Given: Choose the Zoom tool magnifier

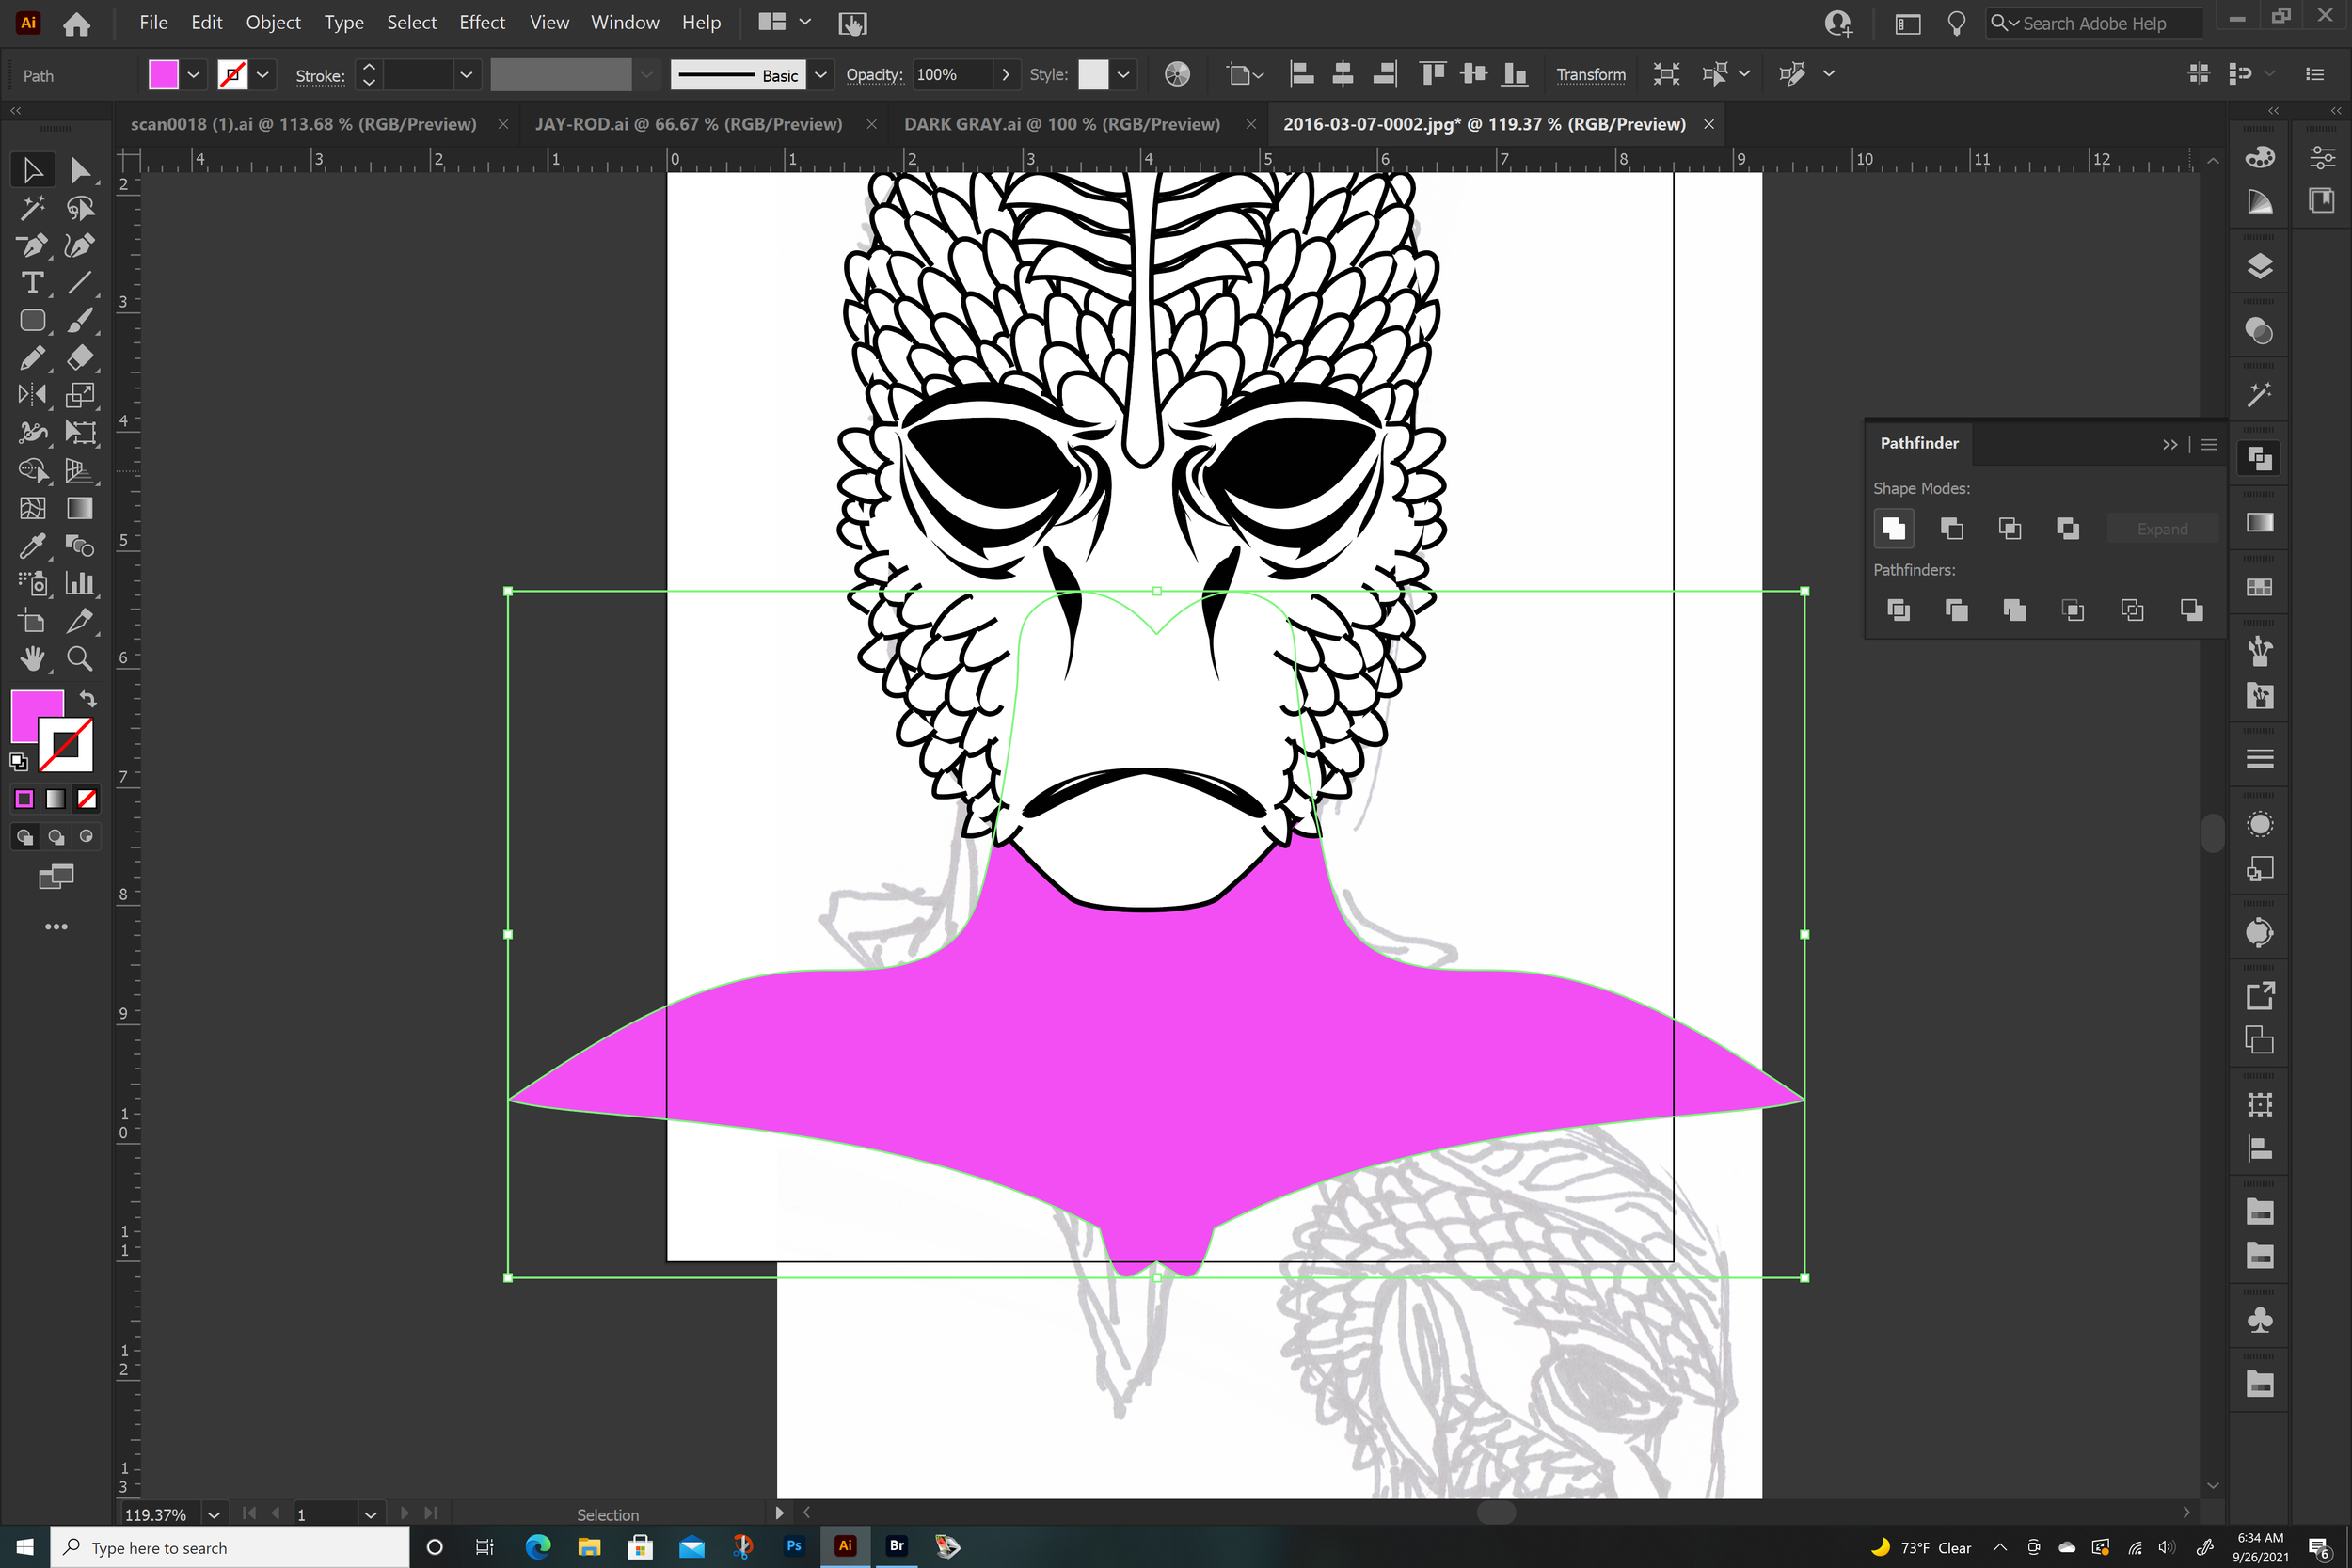Looking at the screenshot, I should (80, 658).
